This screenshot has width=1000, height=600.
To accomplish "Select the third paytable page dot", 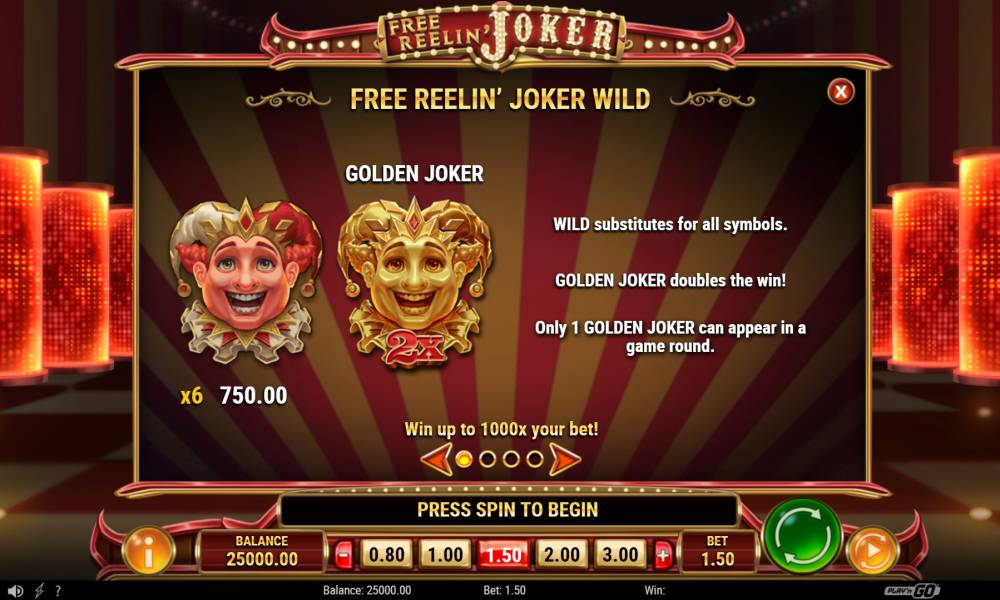I will pos(511,458).
